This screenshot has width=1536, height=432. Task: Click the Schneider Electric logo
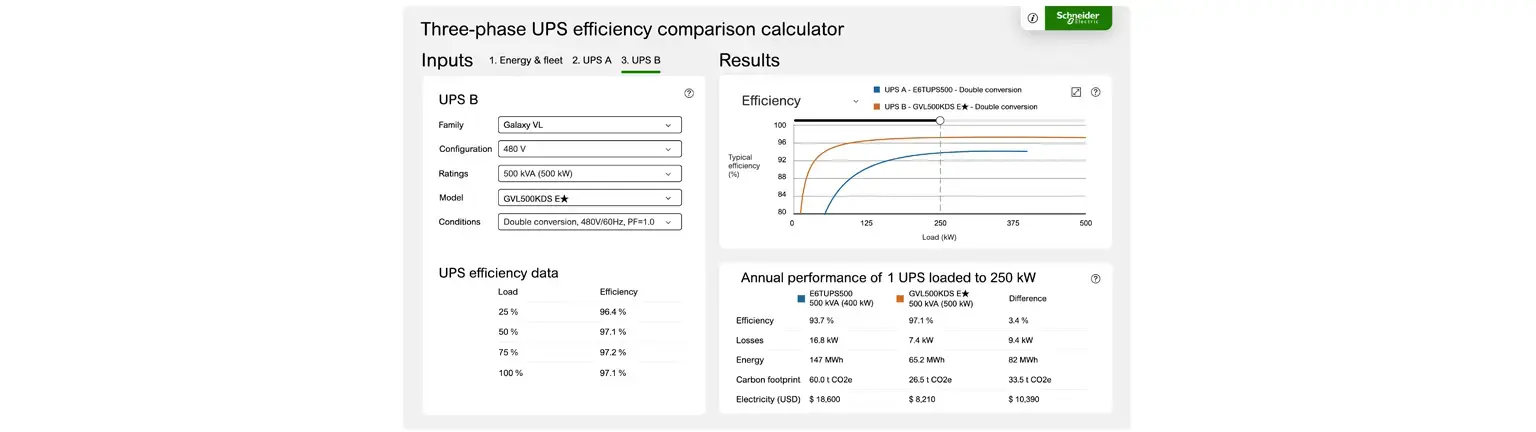coord(1078,17)
